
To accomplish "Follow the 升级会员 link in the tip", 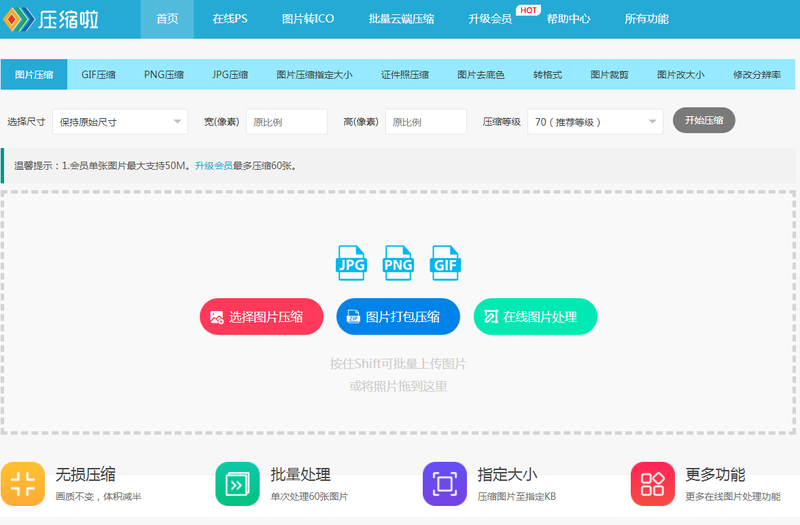I will pyautogui.click(x=214, y=165).
